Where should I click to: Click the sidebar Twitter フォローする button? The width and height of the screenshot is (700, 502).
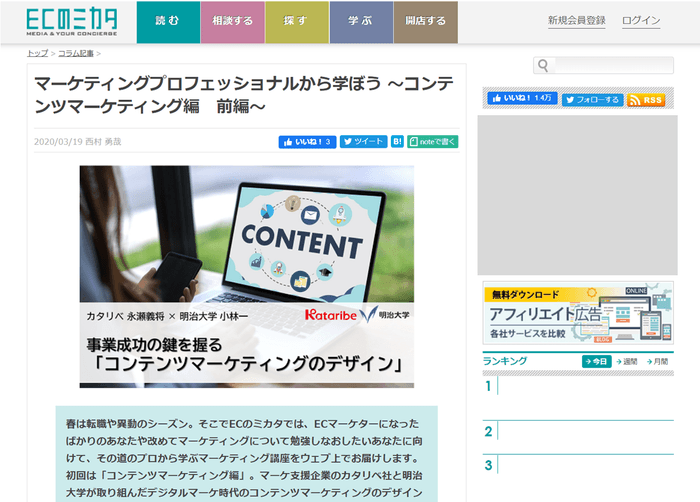coord(592,100)
